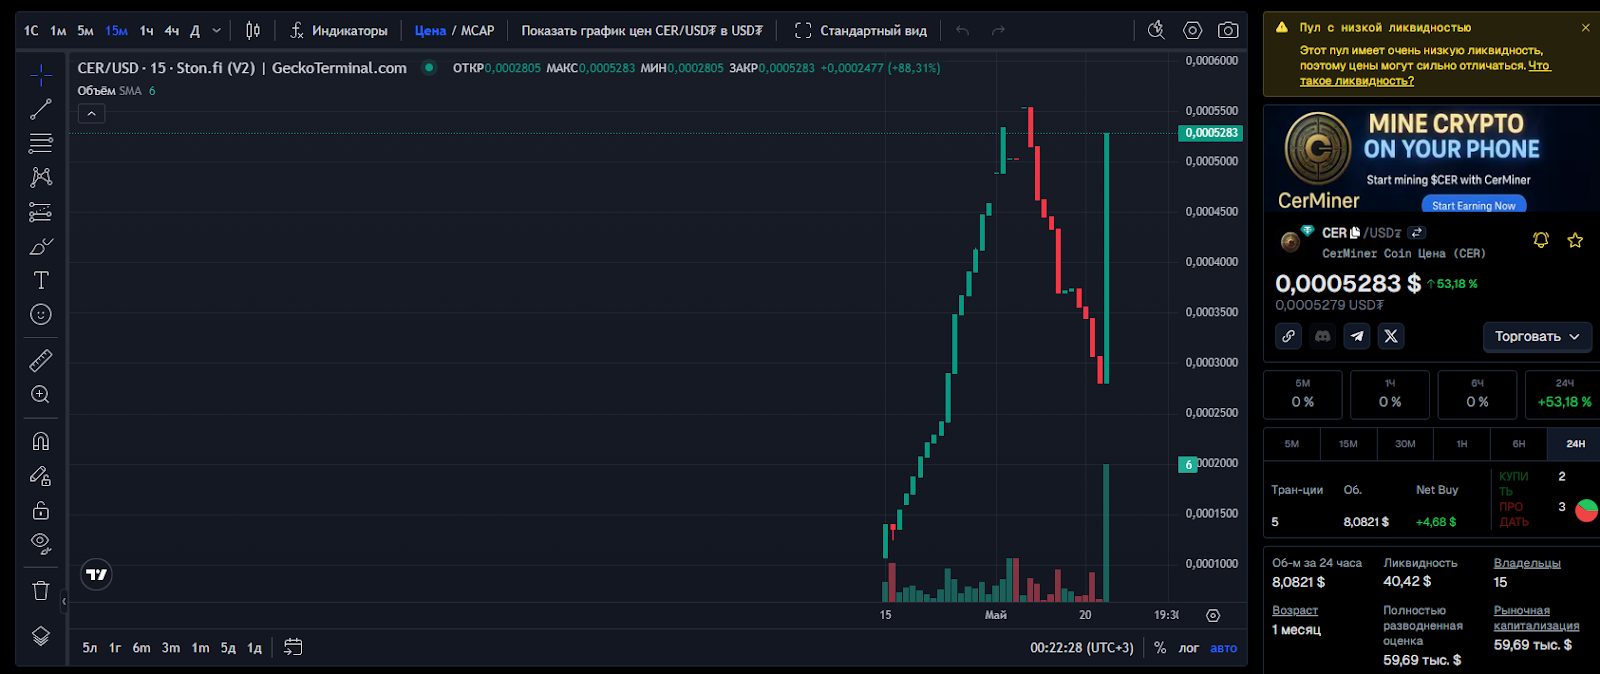
Task: Select the 4ч timeframe
Action: point(172,31)
